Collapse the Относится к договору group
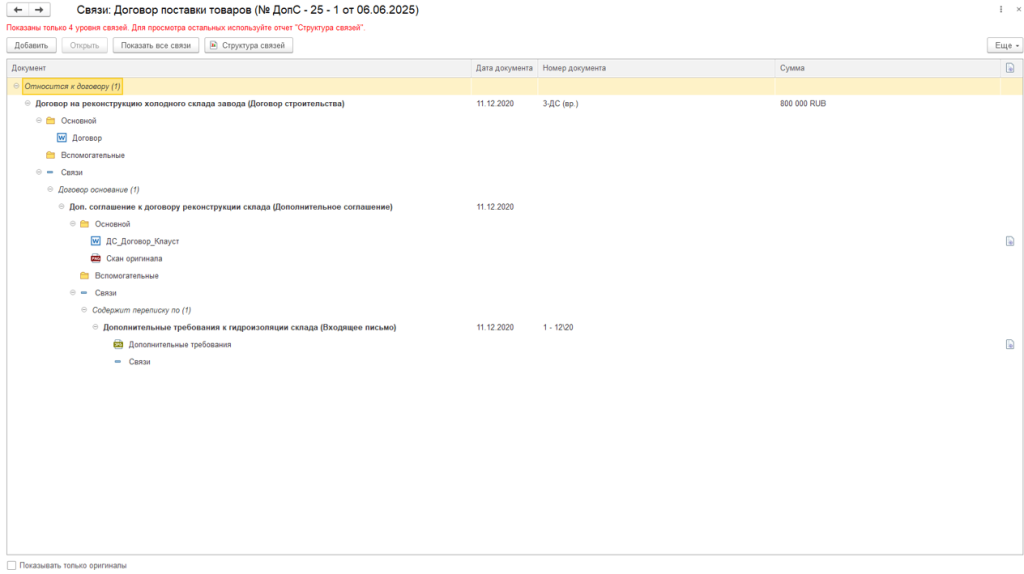 (16, 86)
